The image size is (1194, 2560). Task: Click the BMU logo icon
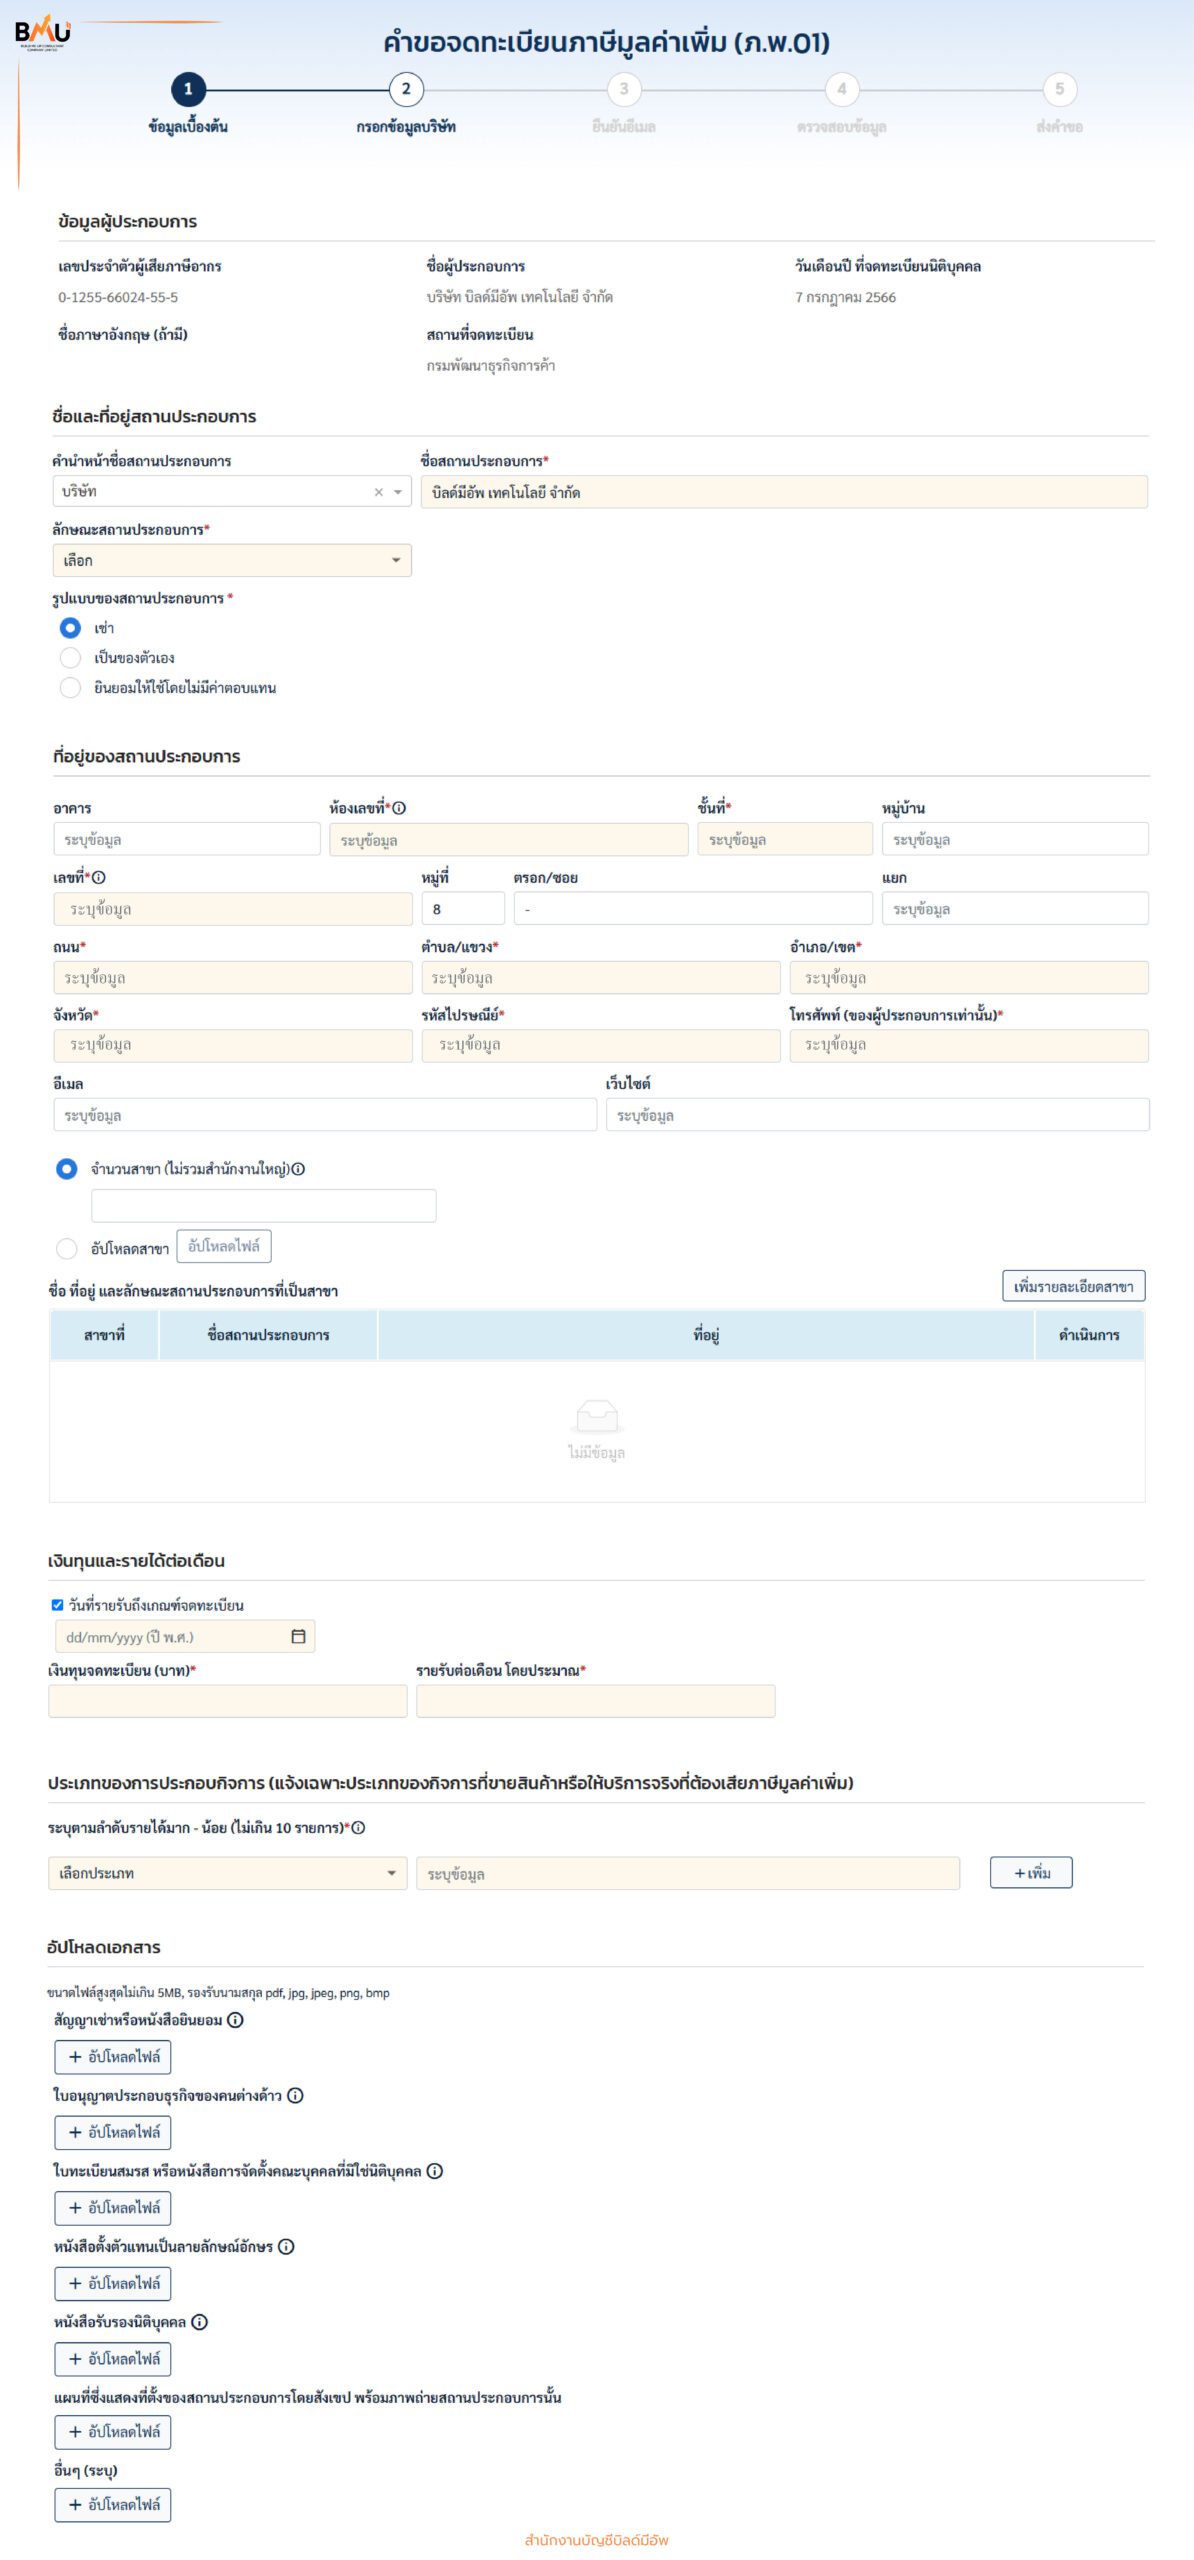point(43,33)
